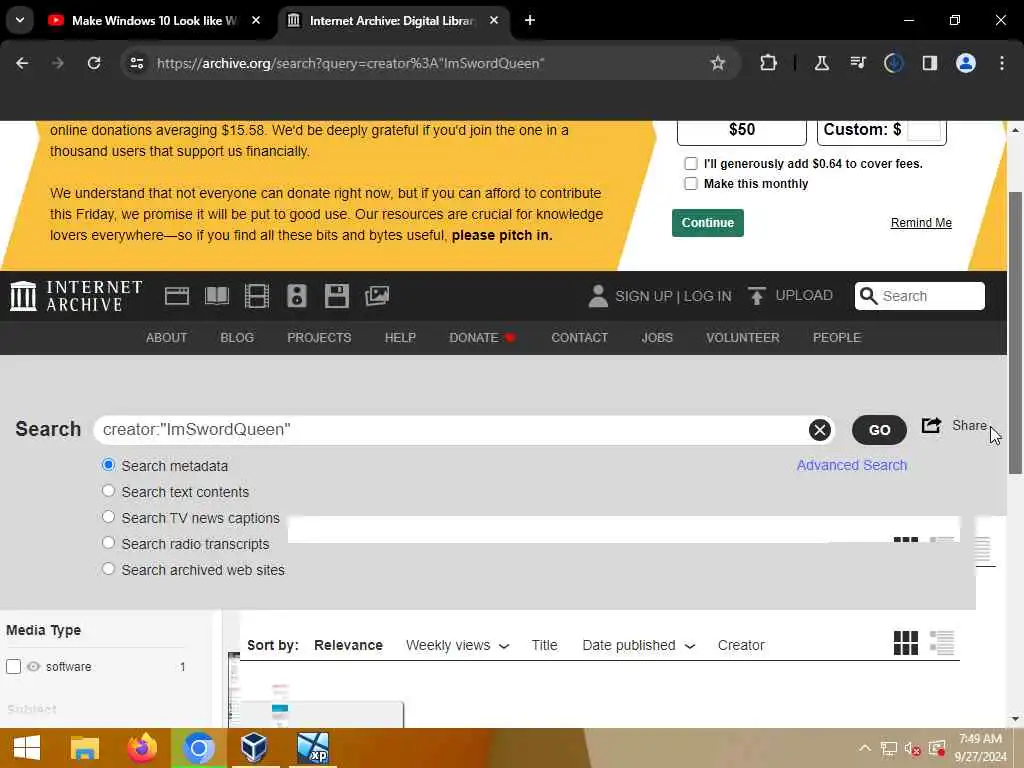The height and width of the screenshot is (768, 1024).
Task: Open the DONATE menu item
Action: pos(482,338)
